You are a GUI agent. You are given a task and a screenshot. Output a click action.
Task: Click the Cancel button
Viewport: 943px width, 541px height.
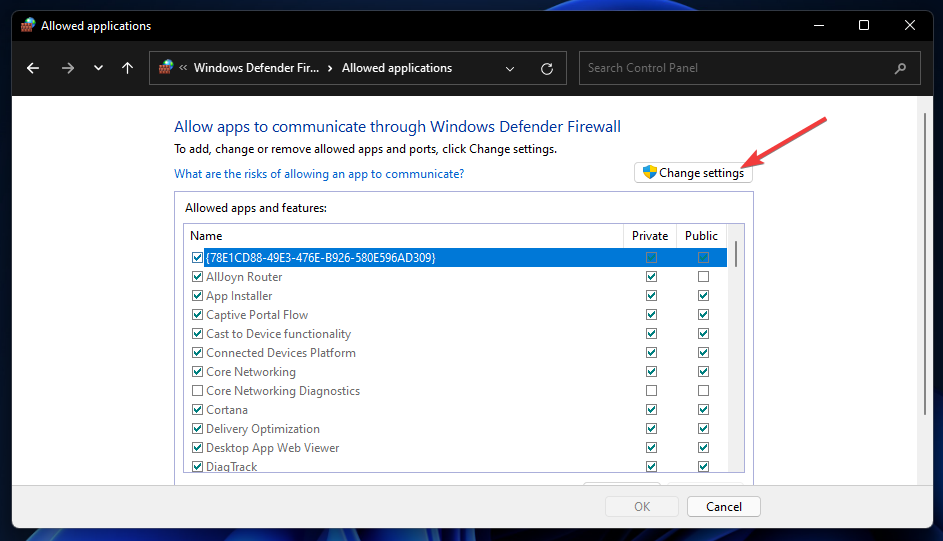click(x=723, y=507)
